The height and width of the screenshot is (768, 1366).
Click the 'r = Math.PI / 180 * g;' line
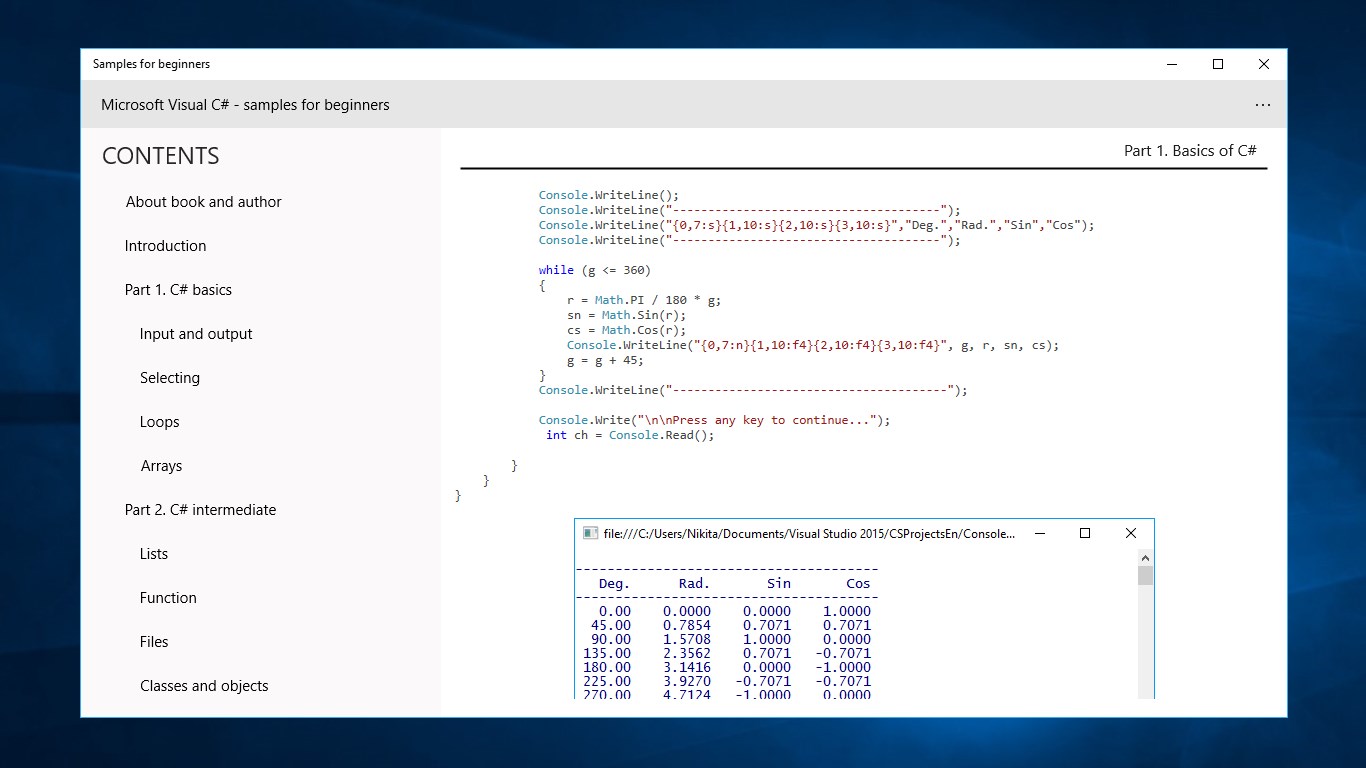point(644,300)
